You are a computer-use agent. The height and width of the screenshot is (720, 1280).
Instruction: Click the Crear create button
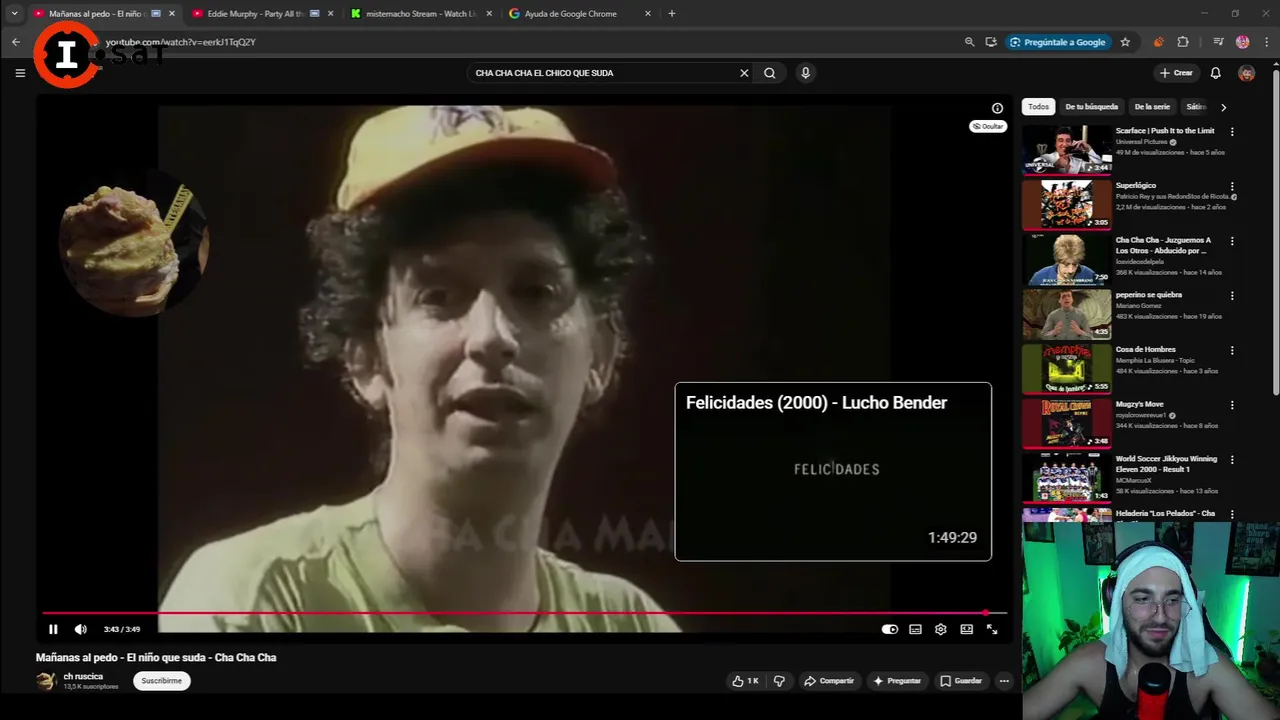pyautogui.click(x=1176, y=73)
